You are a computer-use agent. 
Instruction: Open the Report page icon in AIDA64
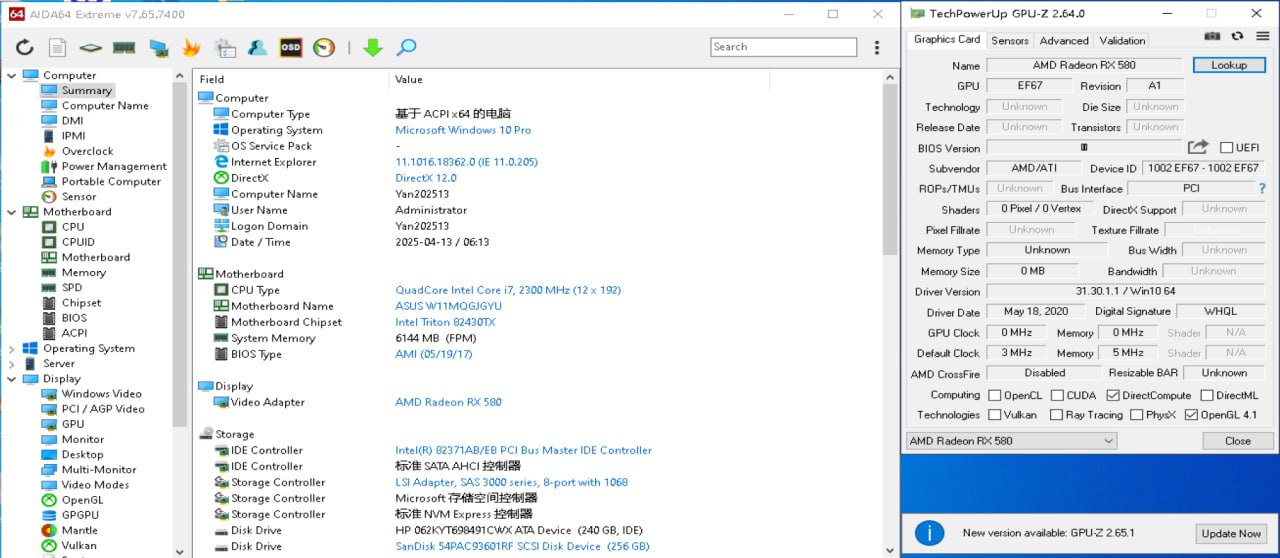click(58, 47)
